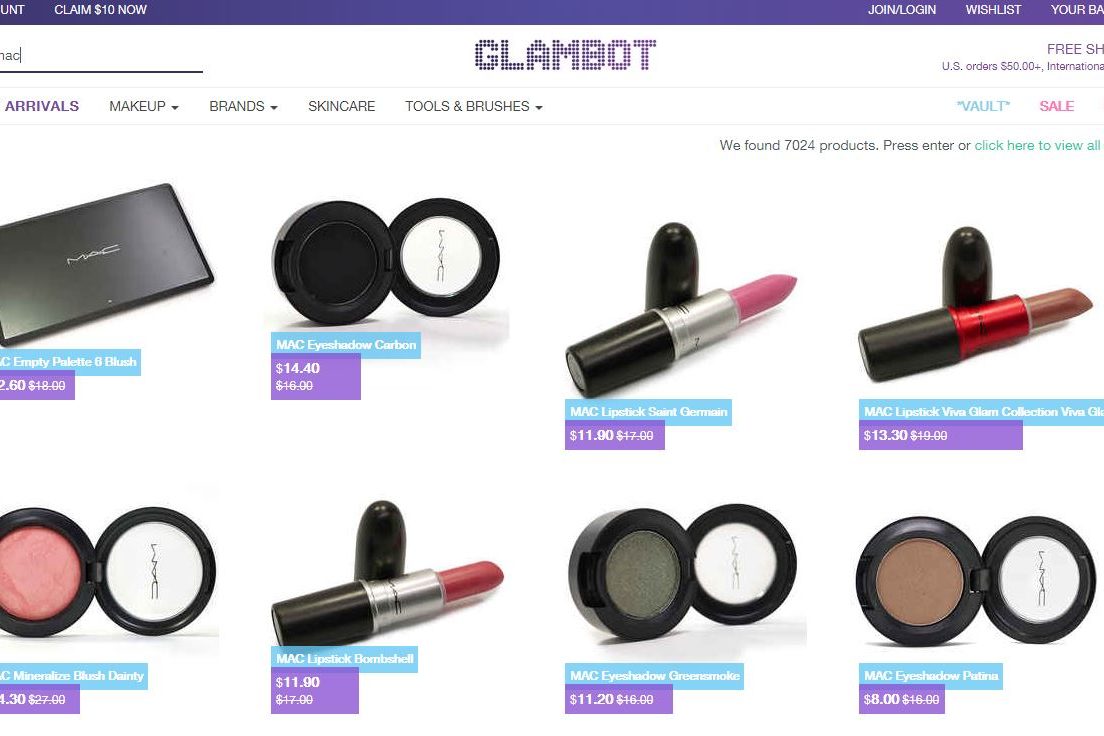
Task: Open the SALE section
Action: [x=1056, y=106]
